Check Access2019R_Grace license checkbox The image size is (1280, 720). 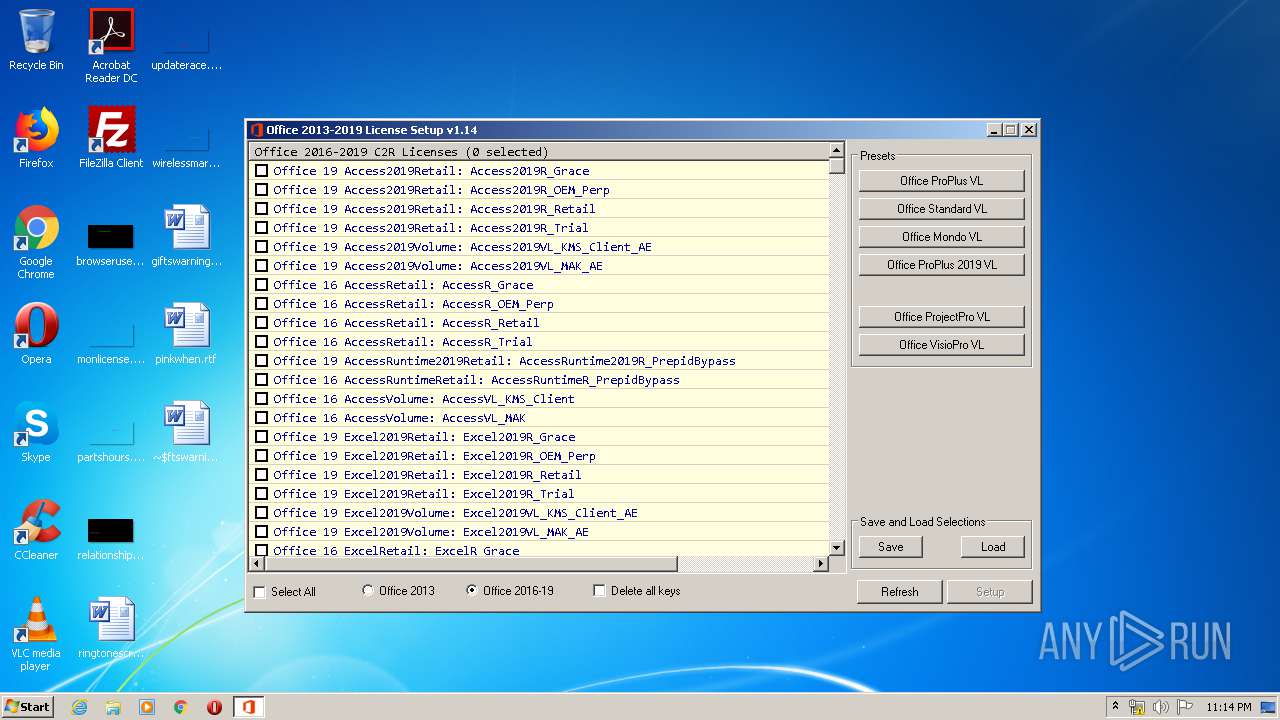click(261, 171)
